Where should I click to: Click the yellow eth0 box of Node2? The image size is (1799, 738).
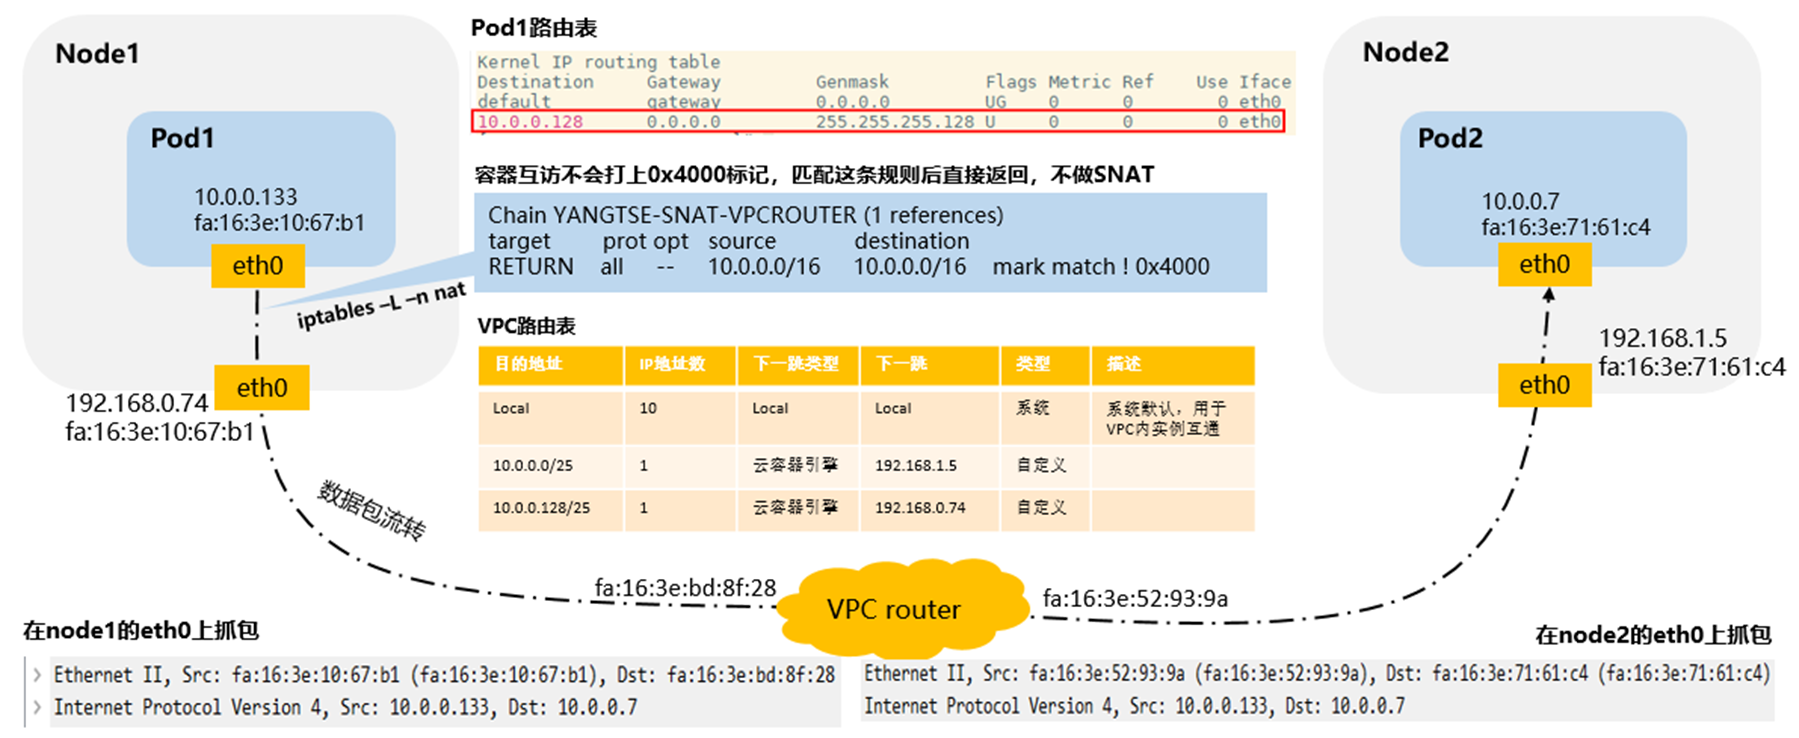(1545, 385)
